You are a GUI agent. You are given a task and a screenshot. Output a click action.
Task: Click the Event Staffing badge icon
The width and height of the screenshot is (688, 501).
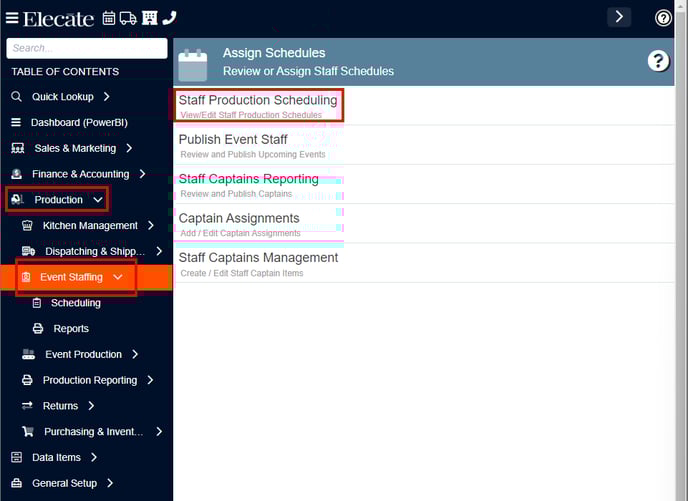click(26, 277)
